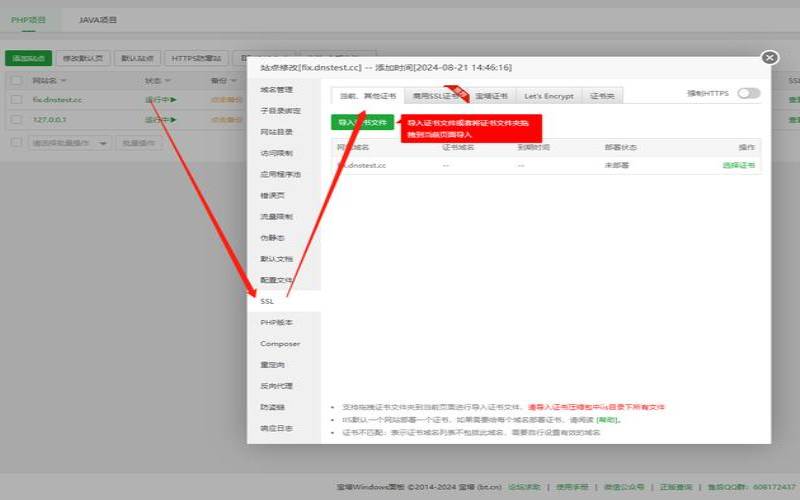Select the current/other certificate tab
Image resolution: width=800 pixels, height=500 pixels.
click(x=368, y=96)
